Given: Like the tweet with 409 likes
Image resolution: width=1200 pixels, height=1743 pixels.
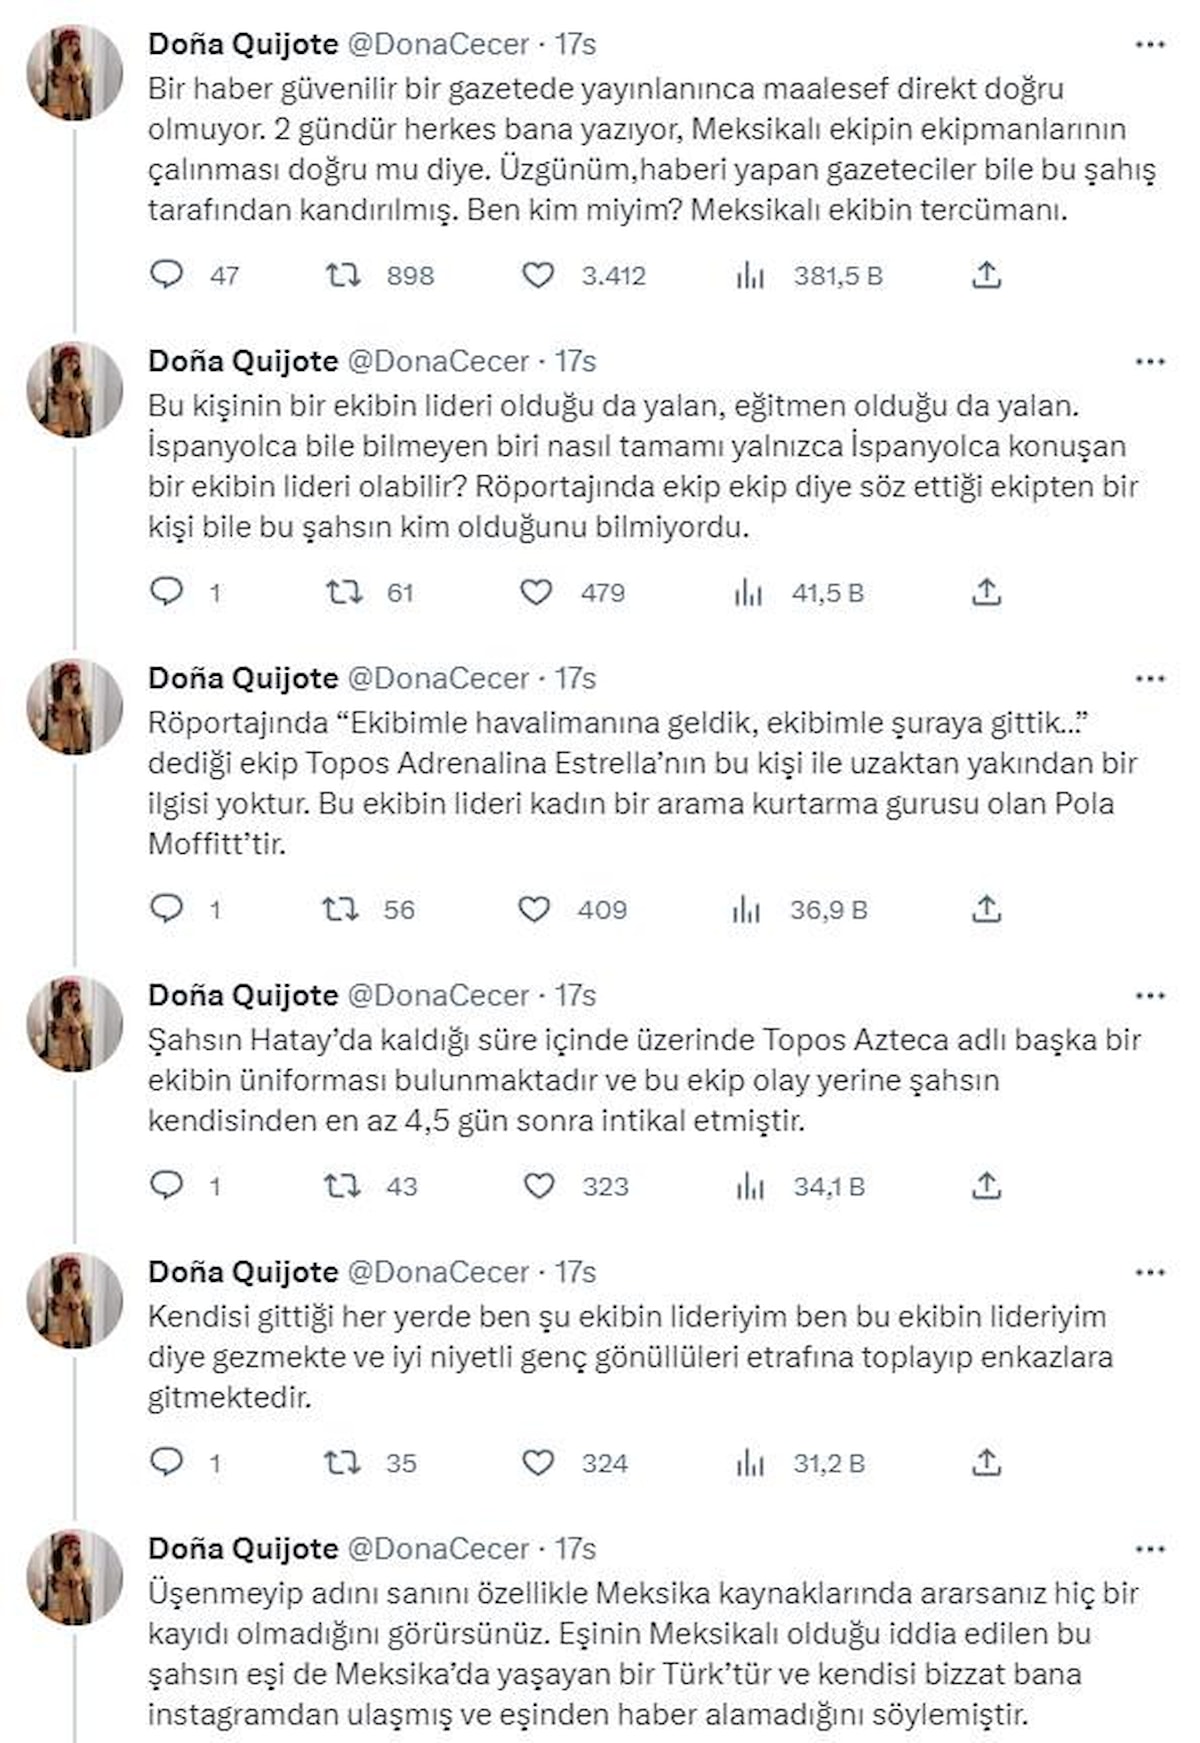Looking at the screenshot, I should click(x=534, y=909).
